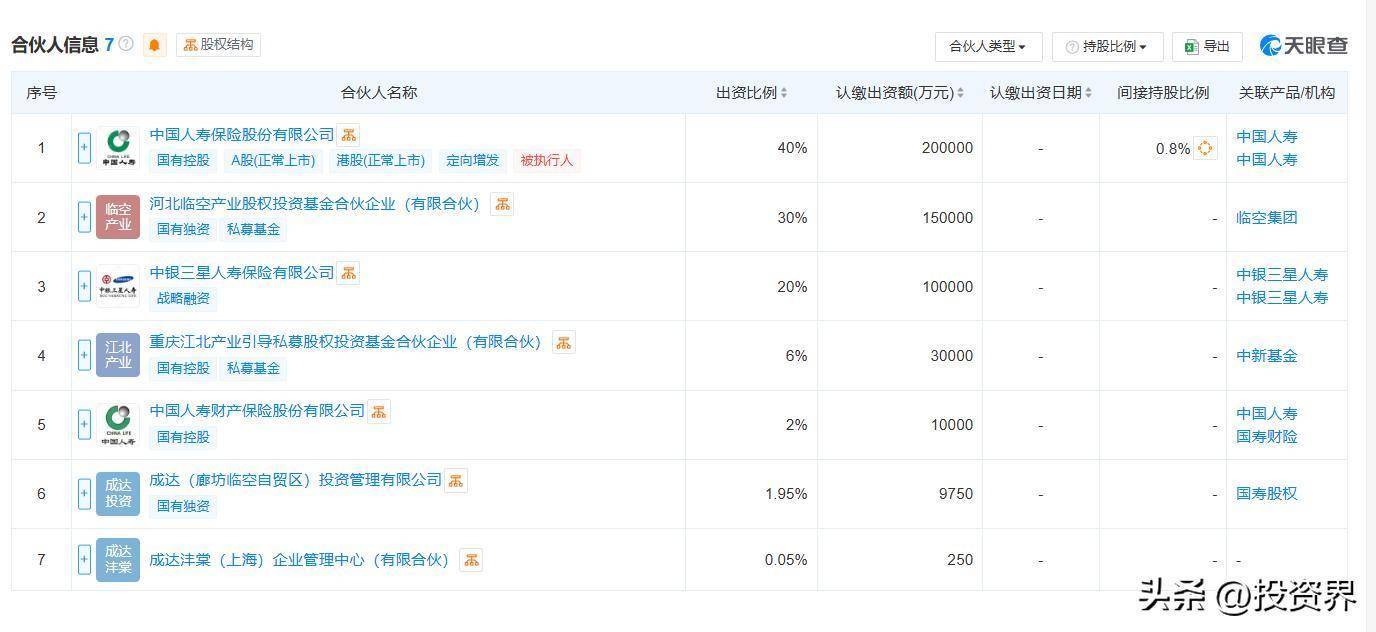Click the 中银三星人寿 logo

pos(118,286)
